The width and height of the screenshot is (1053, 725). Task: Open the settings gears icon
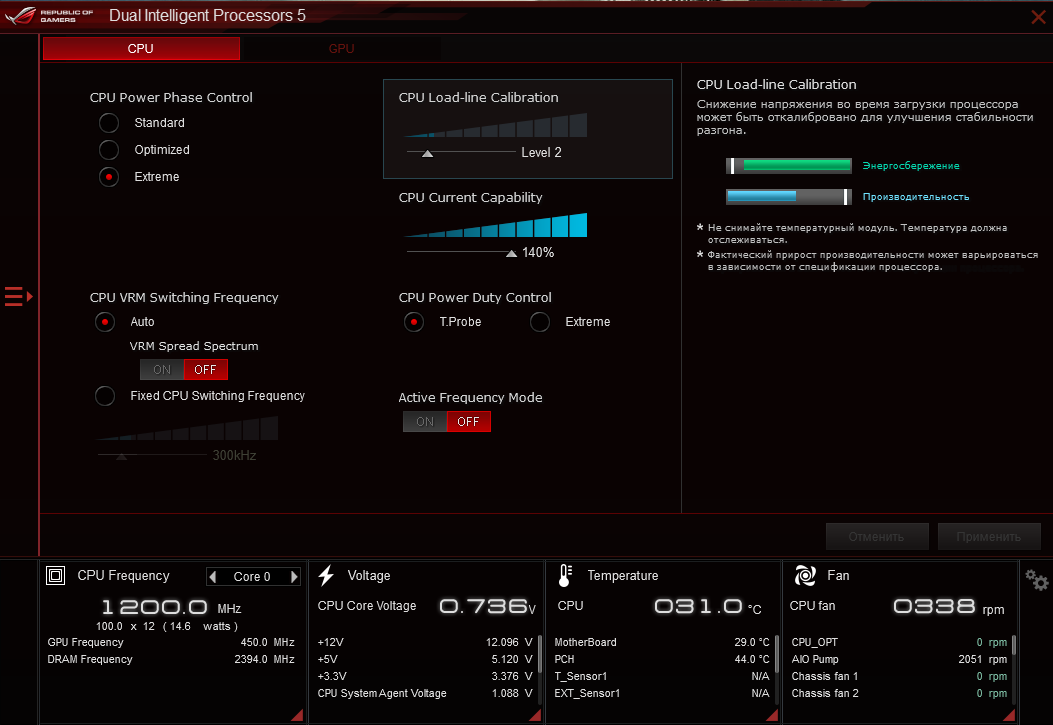pos(1037,579)
